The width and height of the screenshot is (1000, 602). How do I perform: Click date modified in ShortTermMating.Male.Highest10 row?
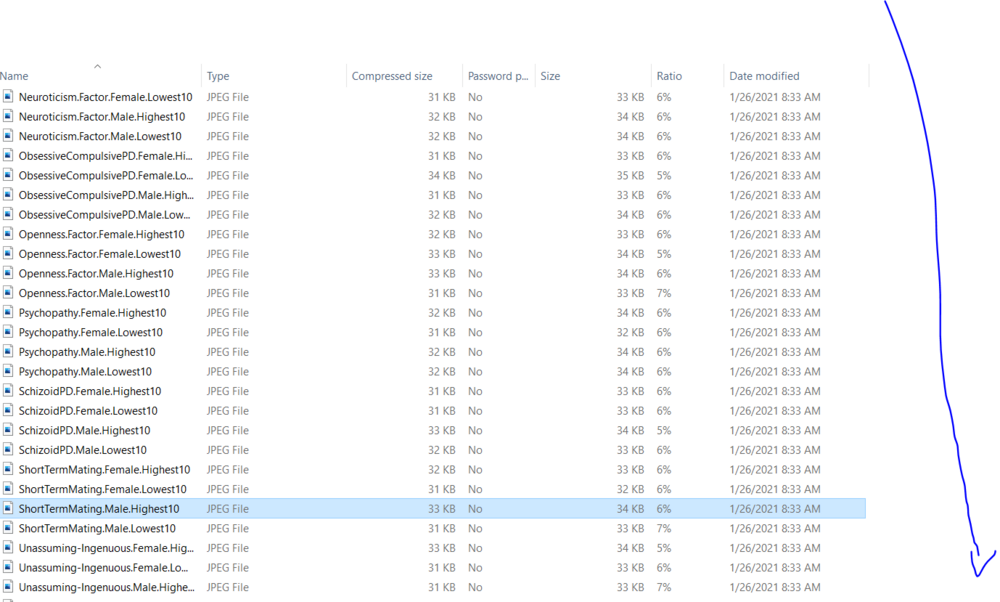pos(775,509)
